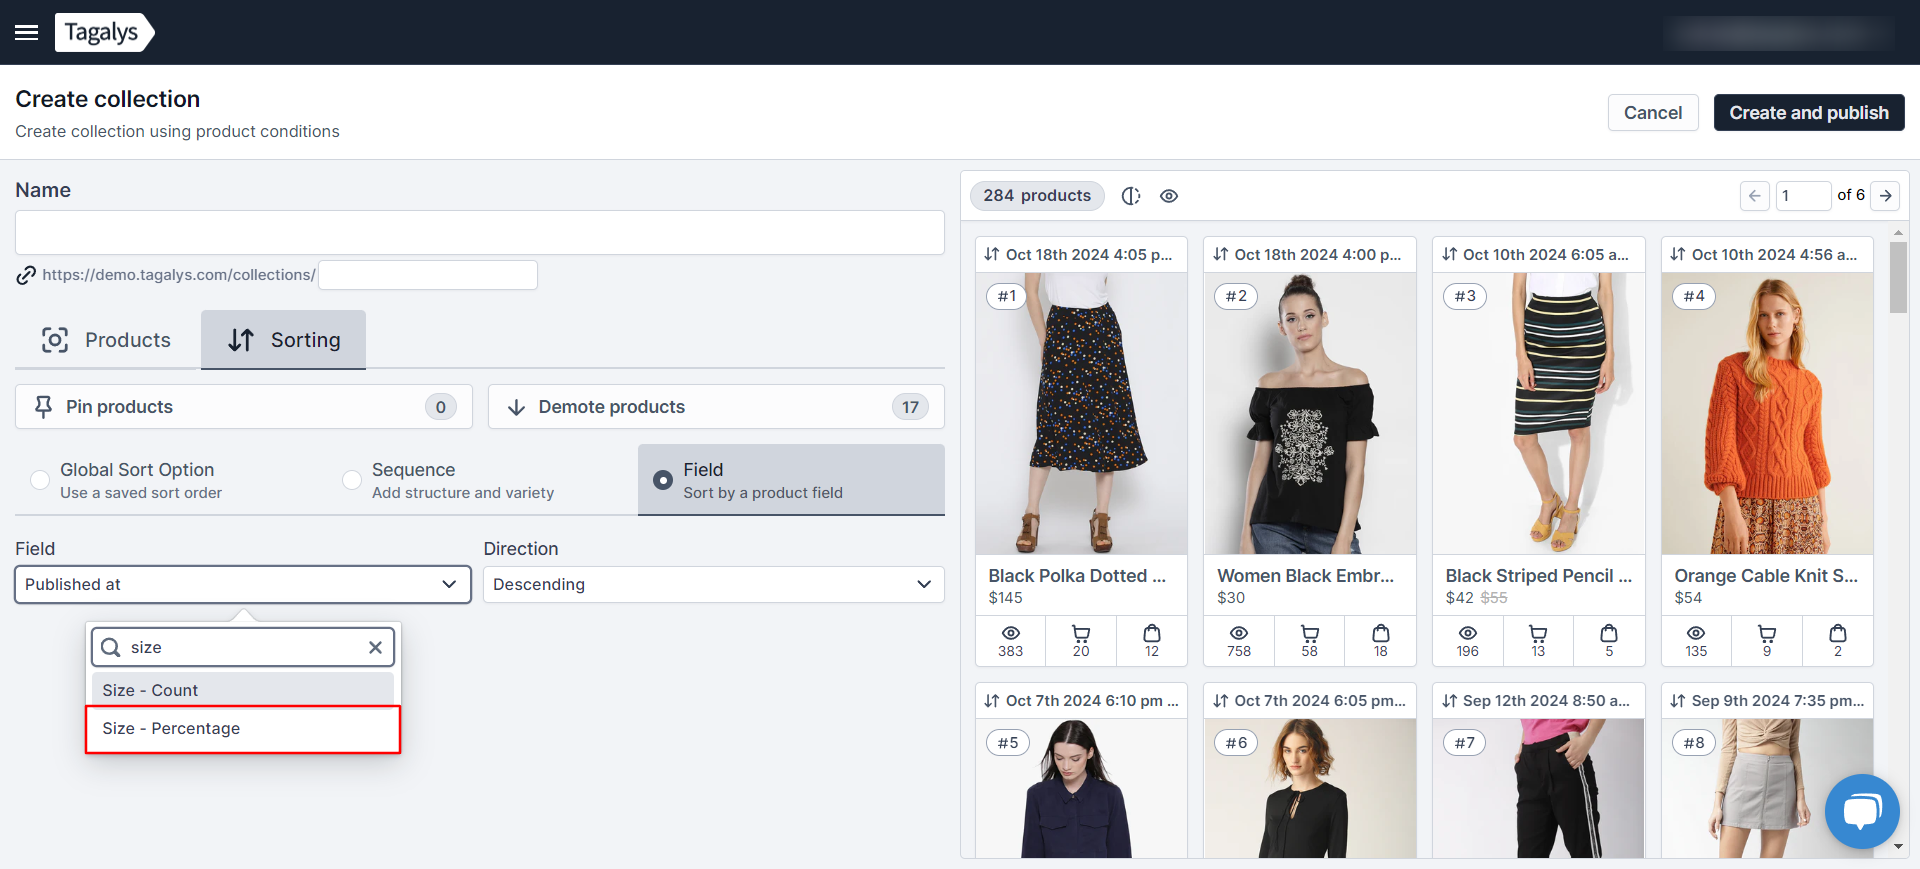
Task: Toggle preview visibility eye icon beside product count
Action: (1169, 196)
